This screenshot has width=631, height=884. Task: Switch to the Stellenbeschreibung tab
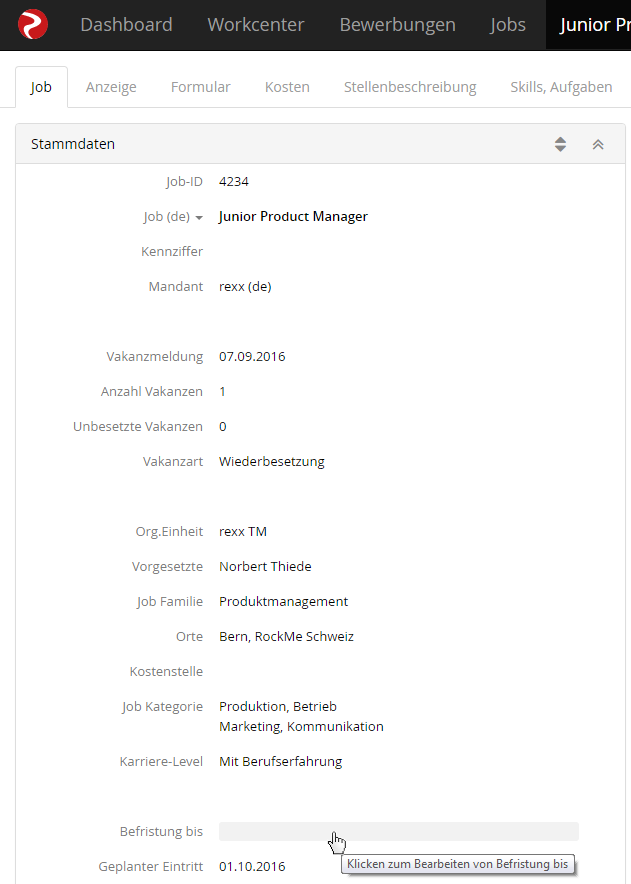410,87
